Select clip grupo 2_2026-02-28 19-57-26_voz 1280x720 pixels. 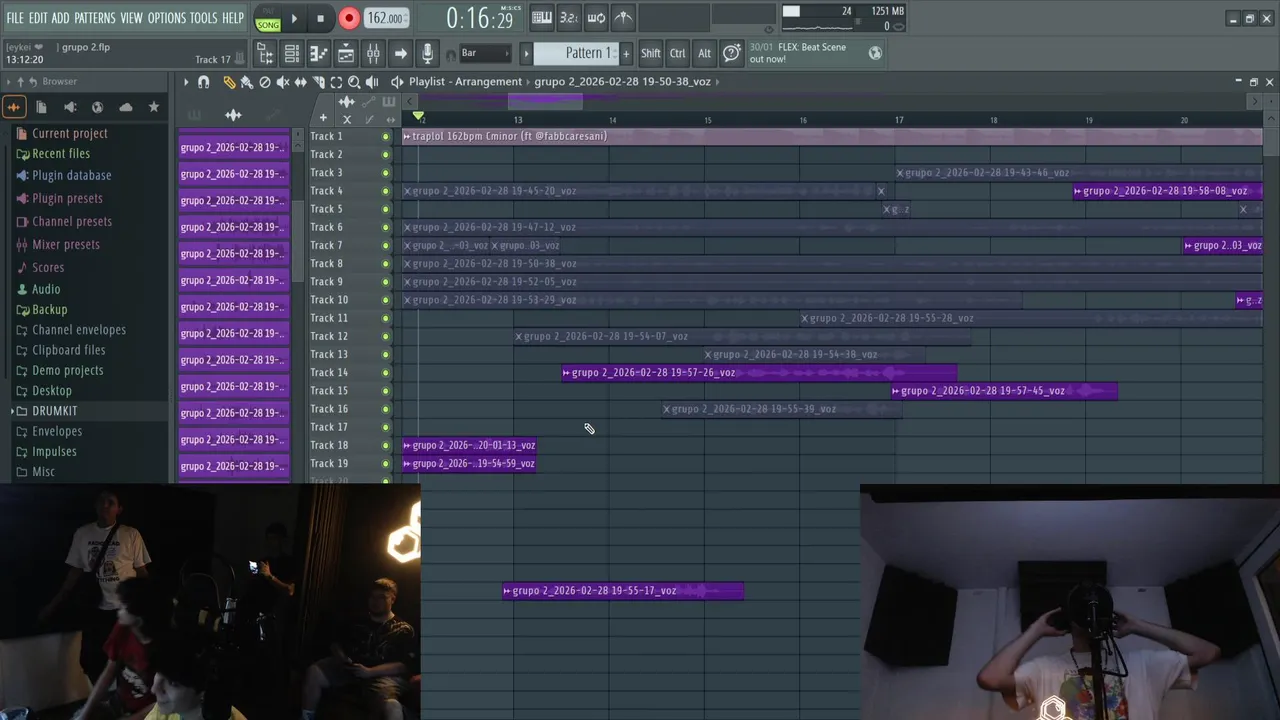[x=760, y=373]
